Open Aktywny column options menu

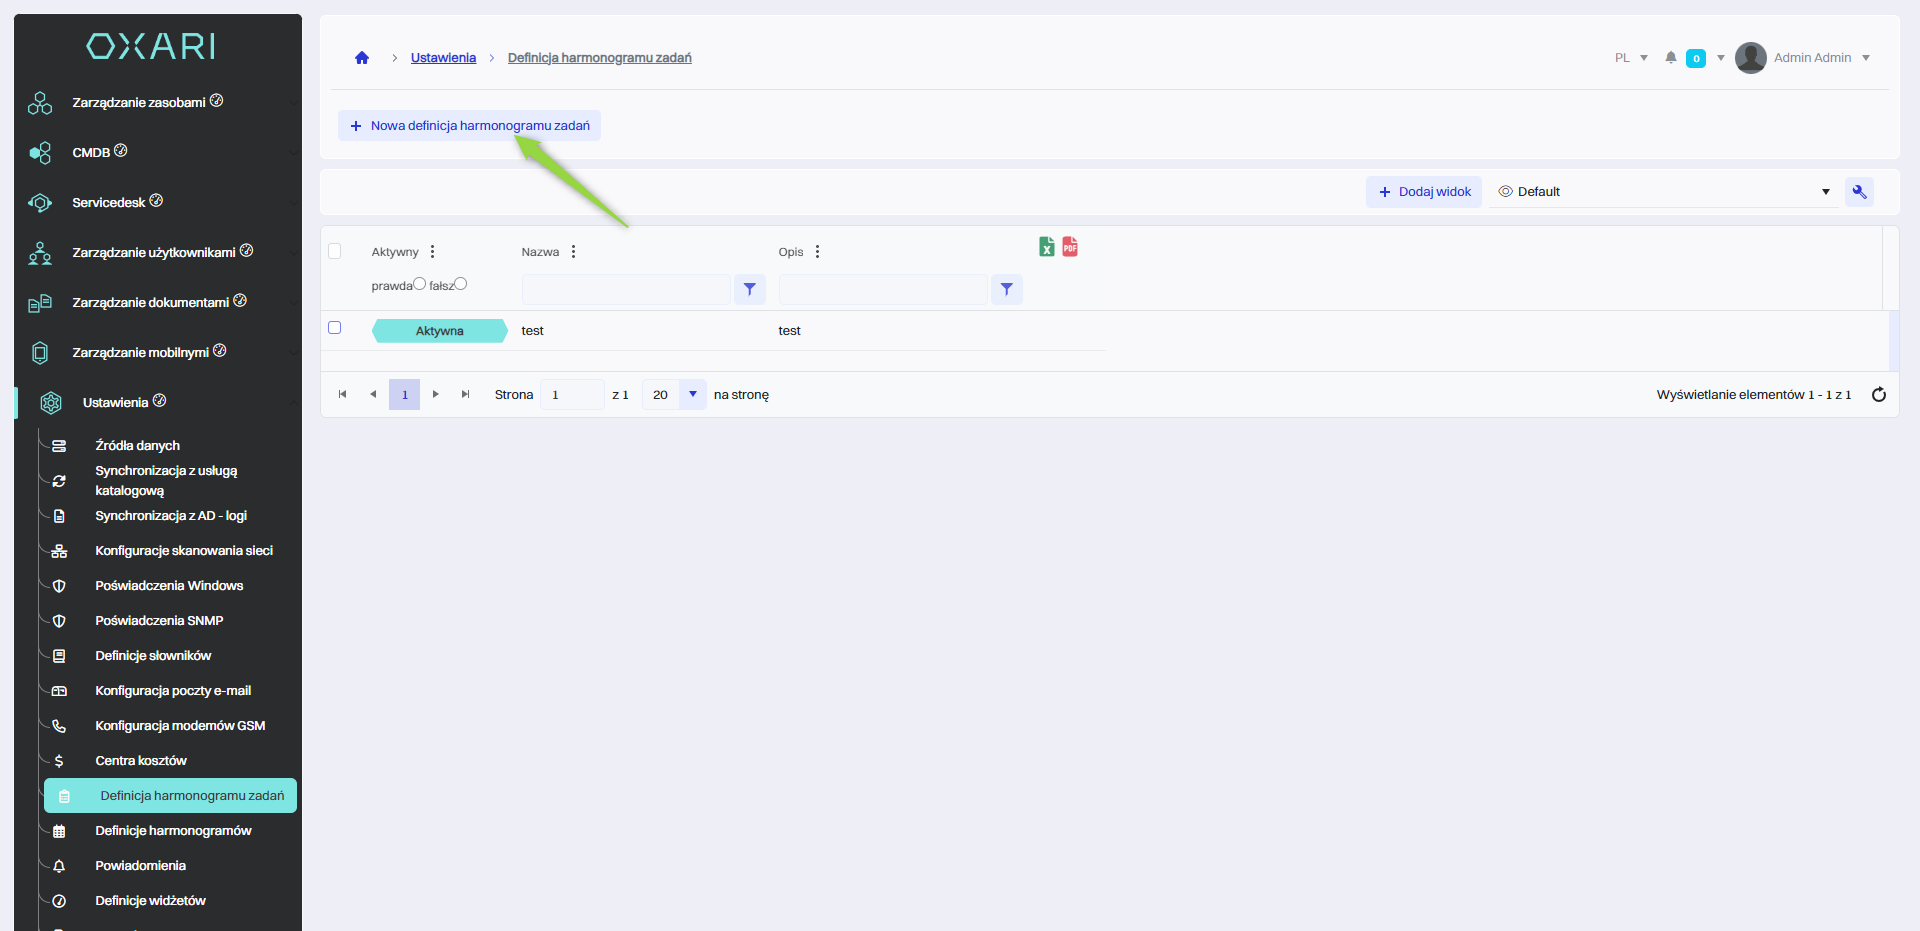pos(432,252)
